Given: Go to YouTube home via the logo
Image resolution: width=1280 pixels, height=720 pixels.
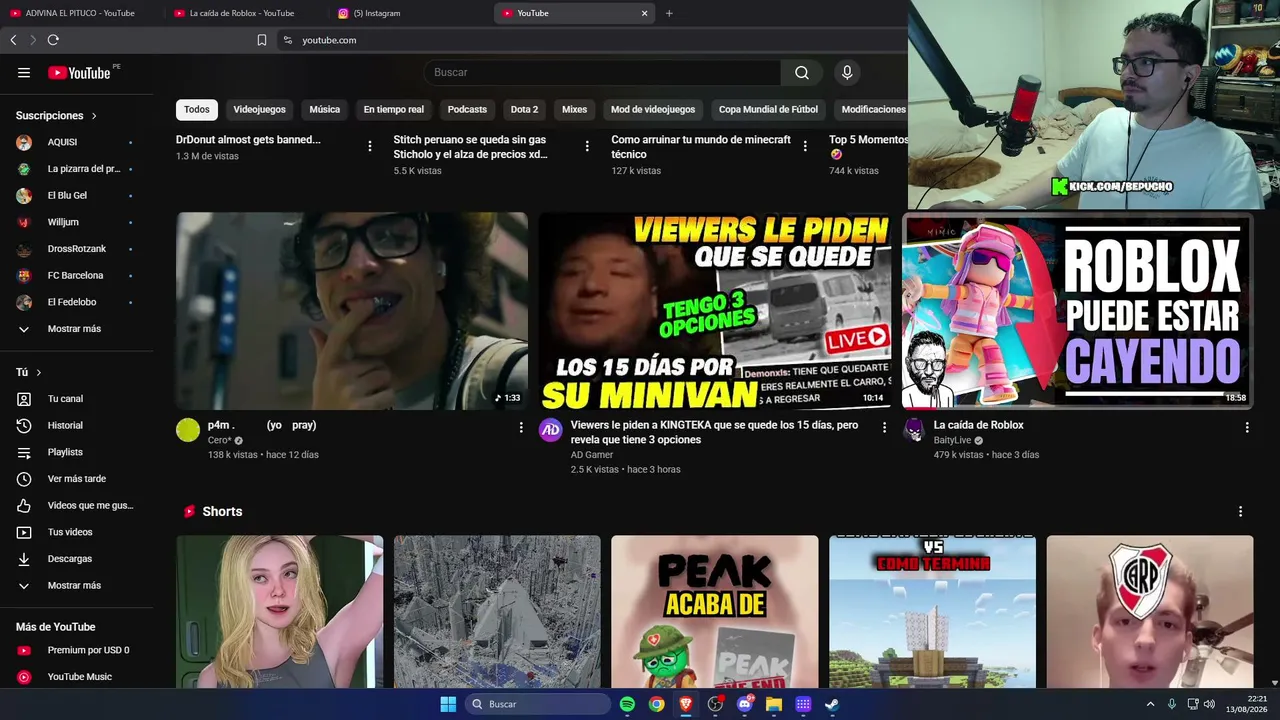Looking at the screenshot, I should [79, 72].
